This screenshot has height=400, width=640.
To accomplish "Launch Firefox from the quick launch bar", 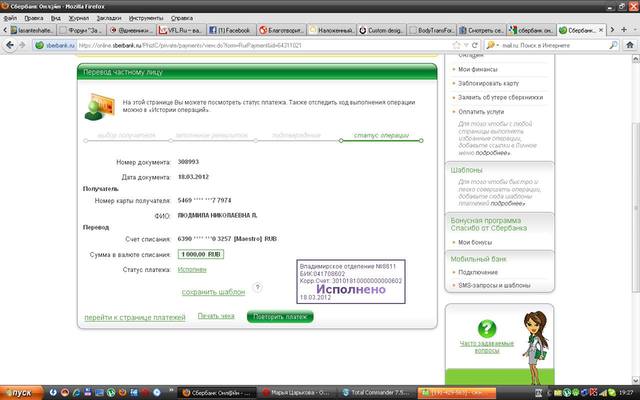I will 122,393.
